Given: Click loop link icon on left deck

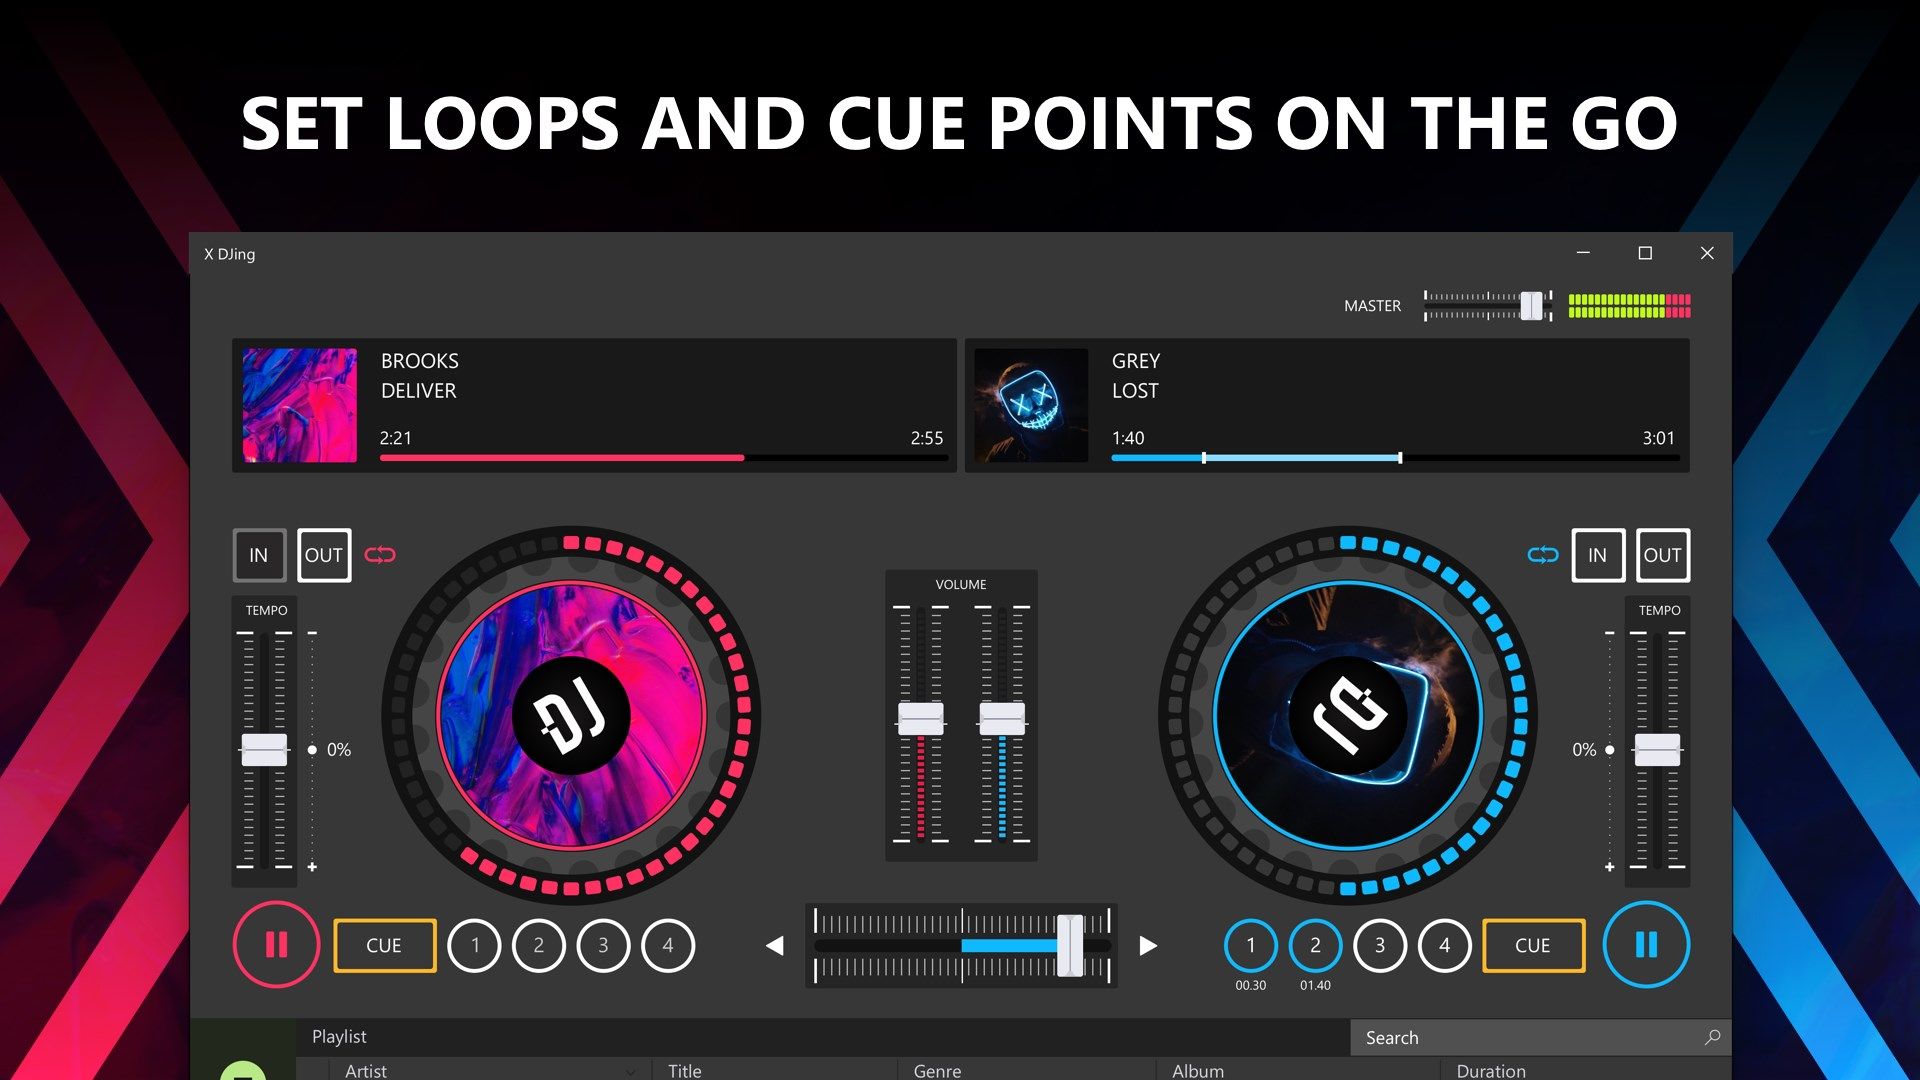Looking at the screenshot, I should point(382,553).
